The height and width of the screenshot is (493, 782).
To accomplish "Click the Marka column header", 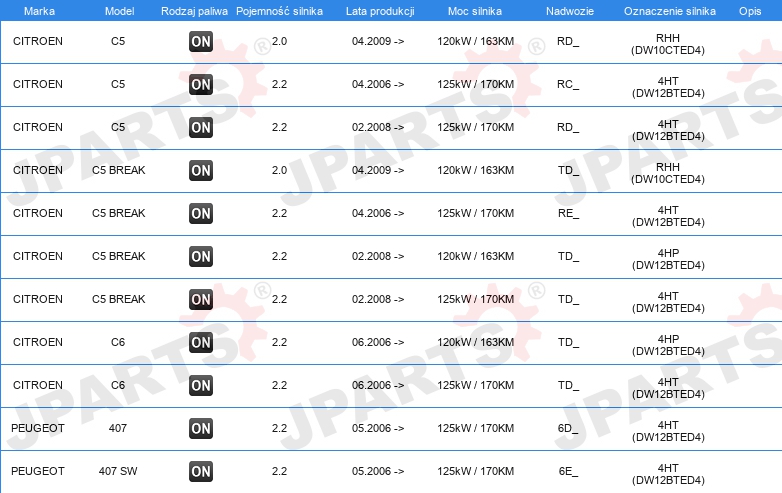I will point(39,11).
